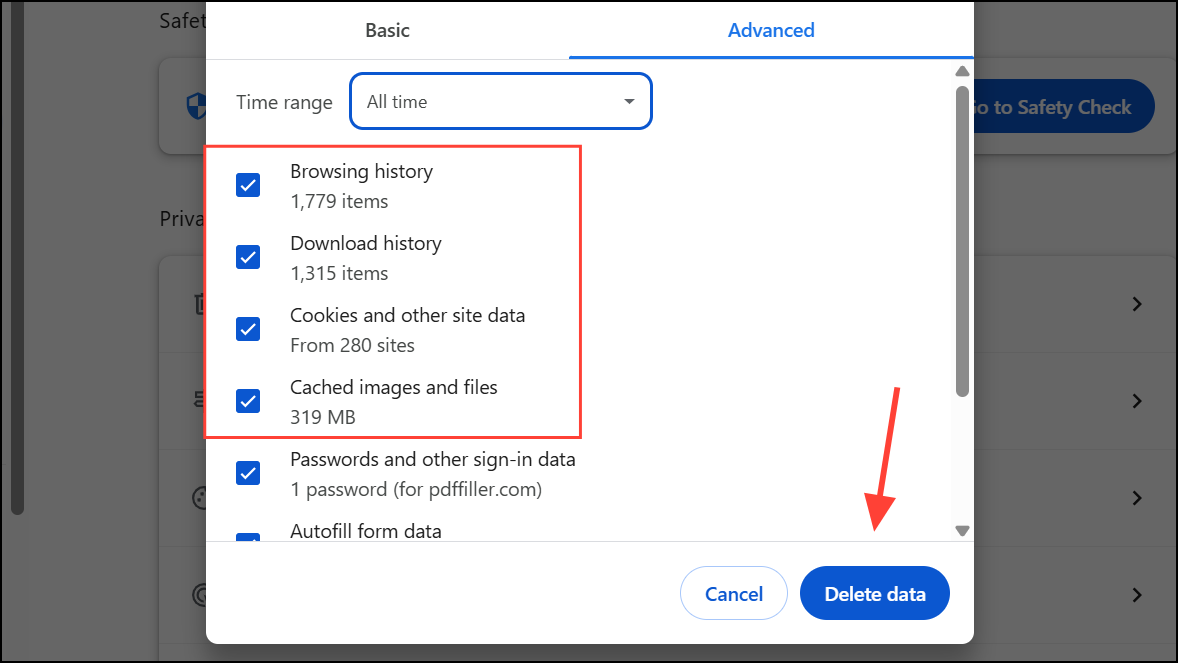Open the Time range dropdown
1178x663 pixels.
pyautogui.click(x=500, y=101)
